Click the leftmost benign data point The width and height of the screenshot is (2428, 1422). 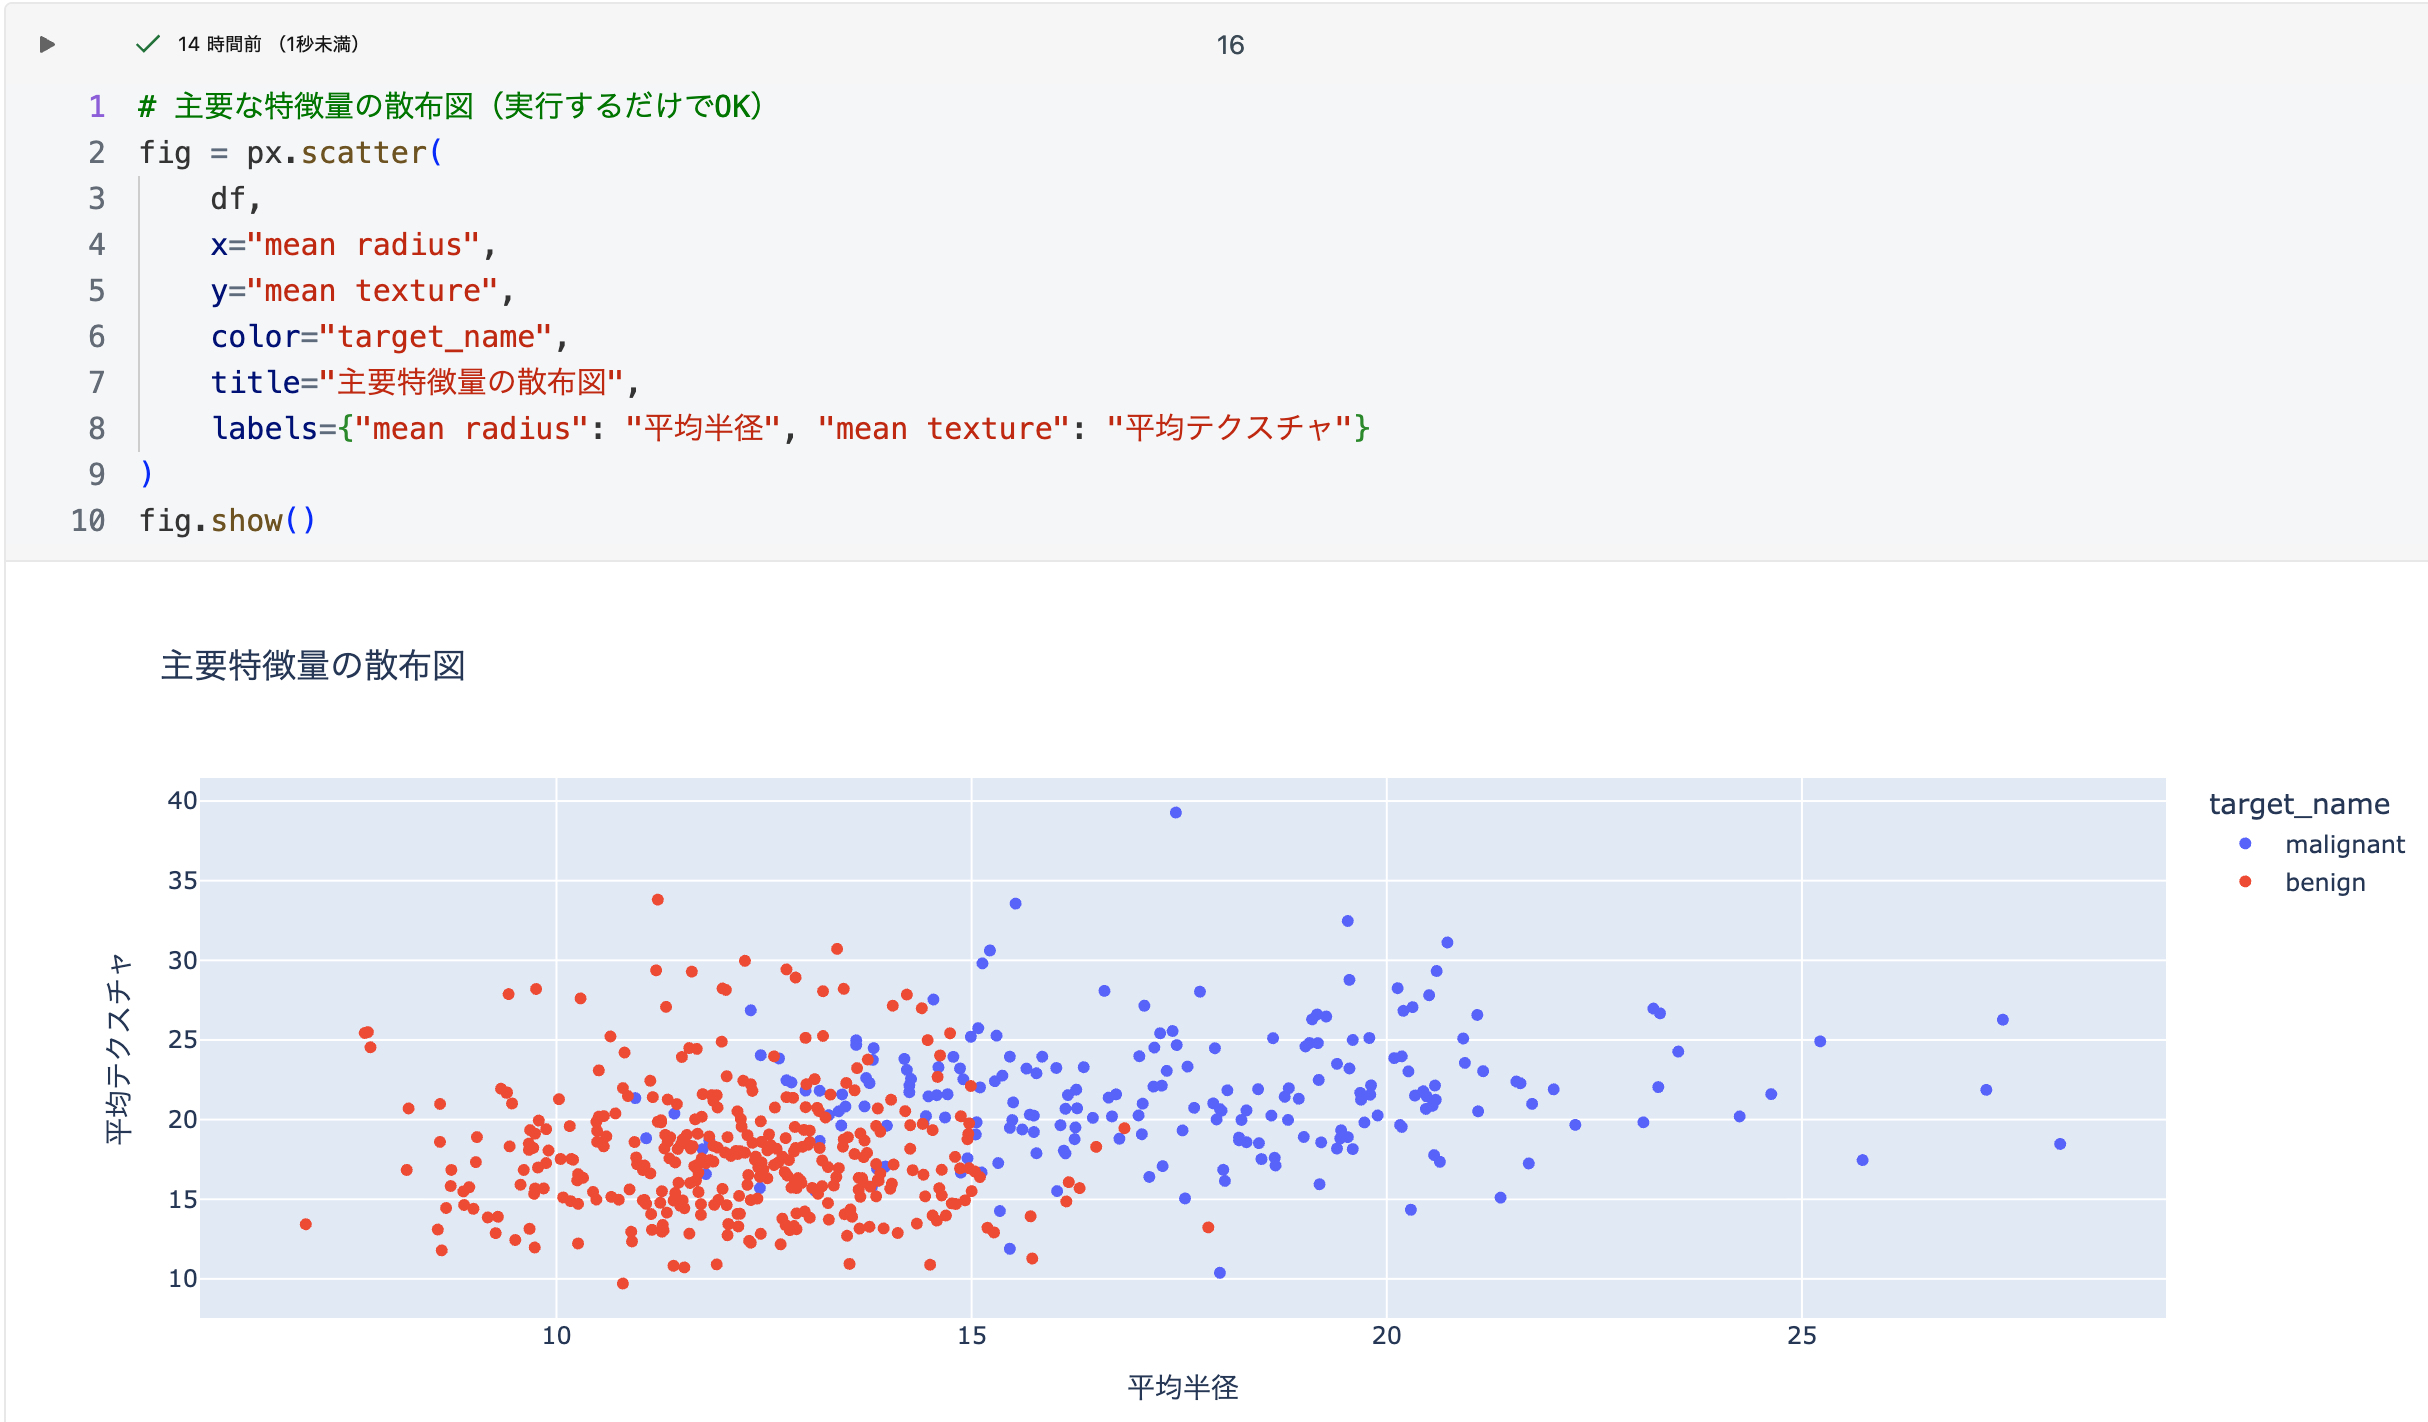click(306, 1224)
